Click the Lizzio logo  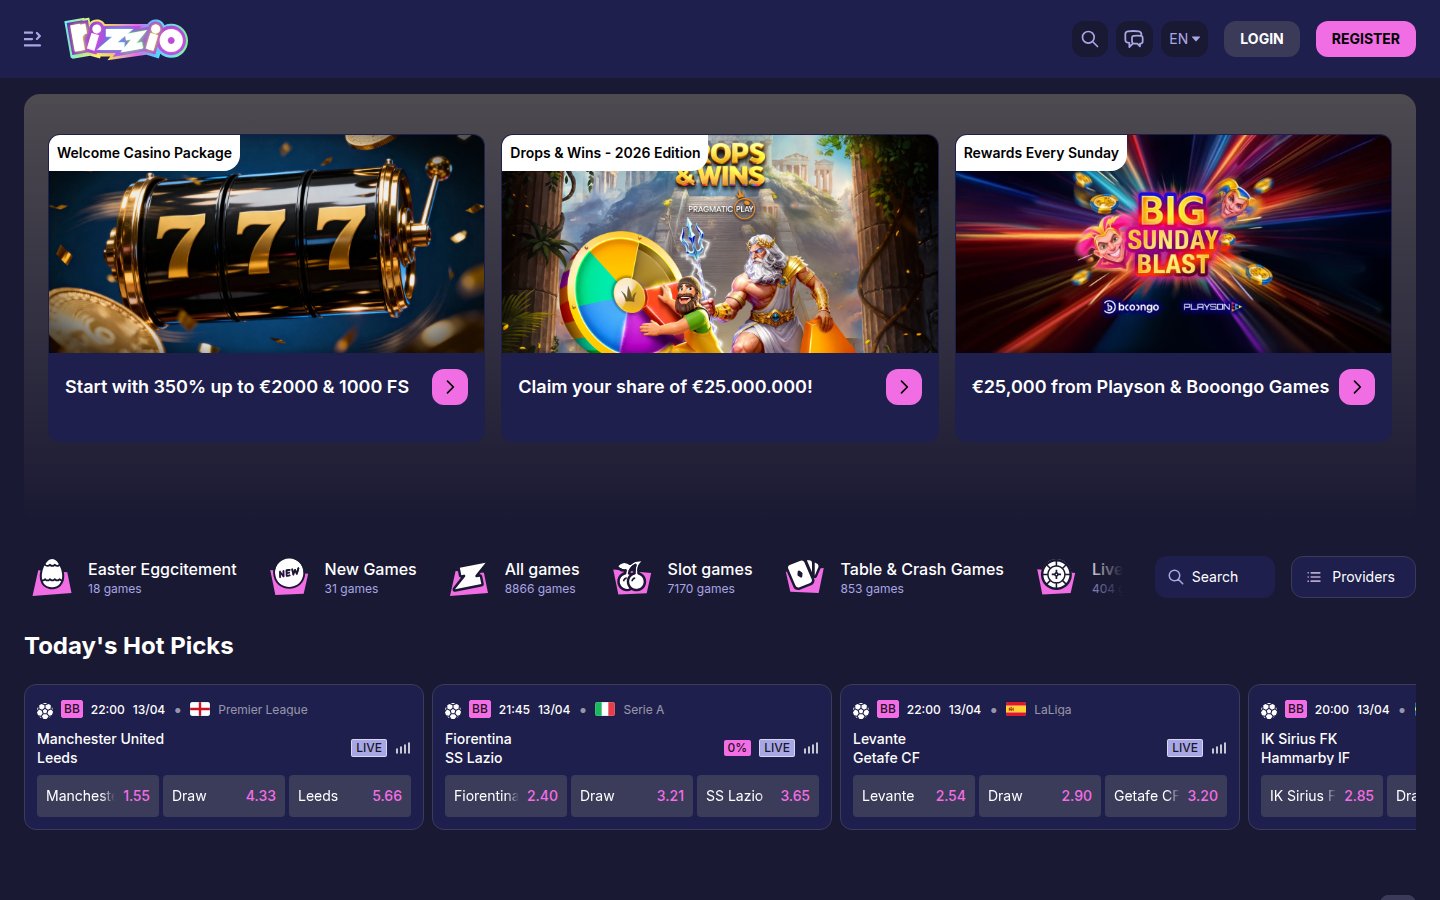[x=126, y=39]
